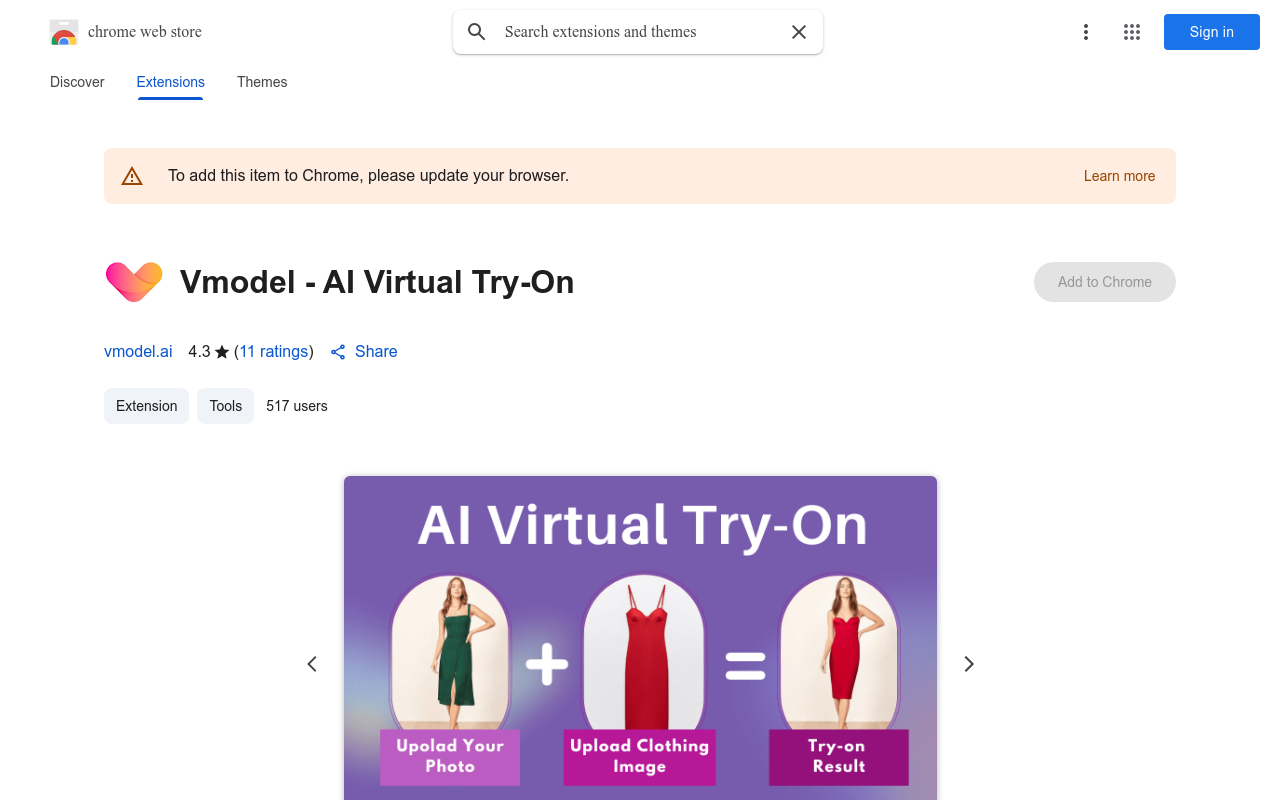Open the vmodel.ai developer link
Screen dimensions: 1280x800
click(x=138, y=352)
